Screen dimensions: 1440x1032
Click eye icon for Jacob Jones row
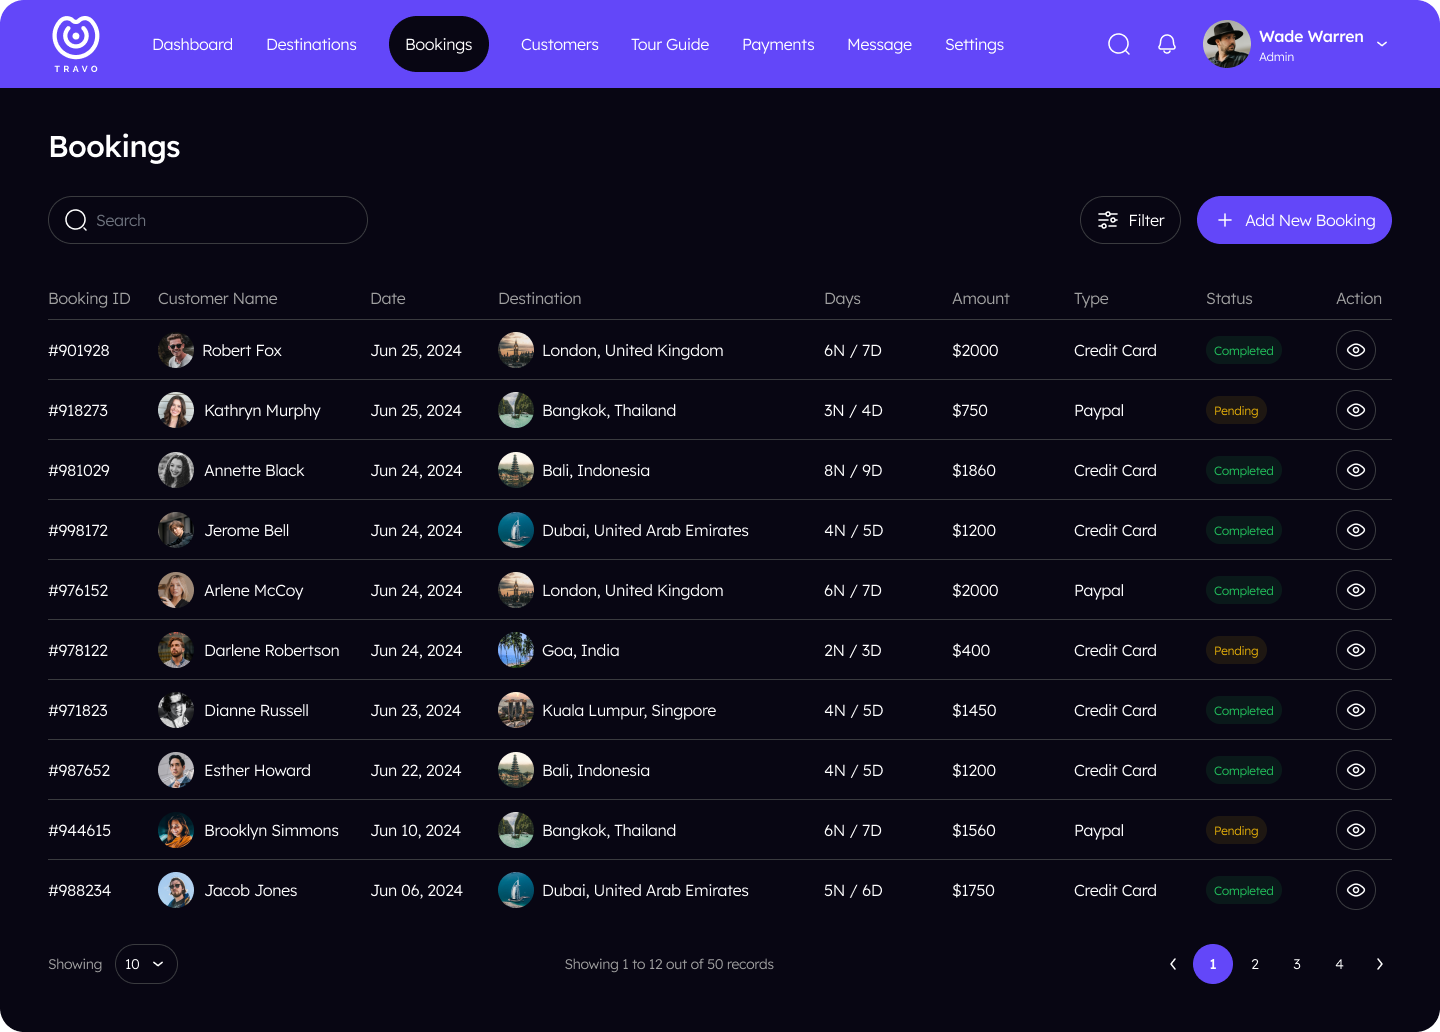(x=1355, y=890)
